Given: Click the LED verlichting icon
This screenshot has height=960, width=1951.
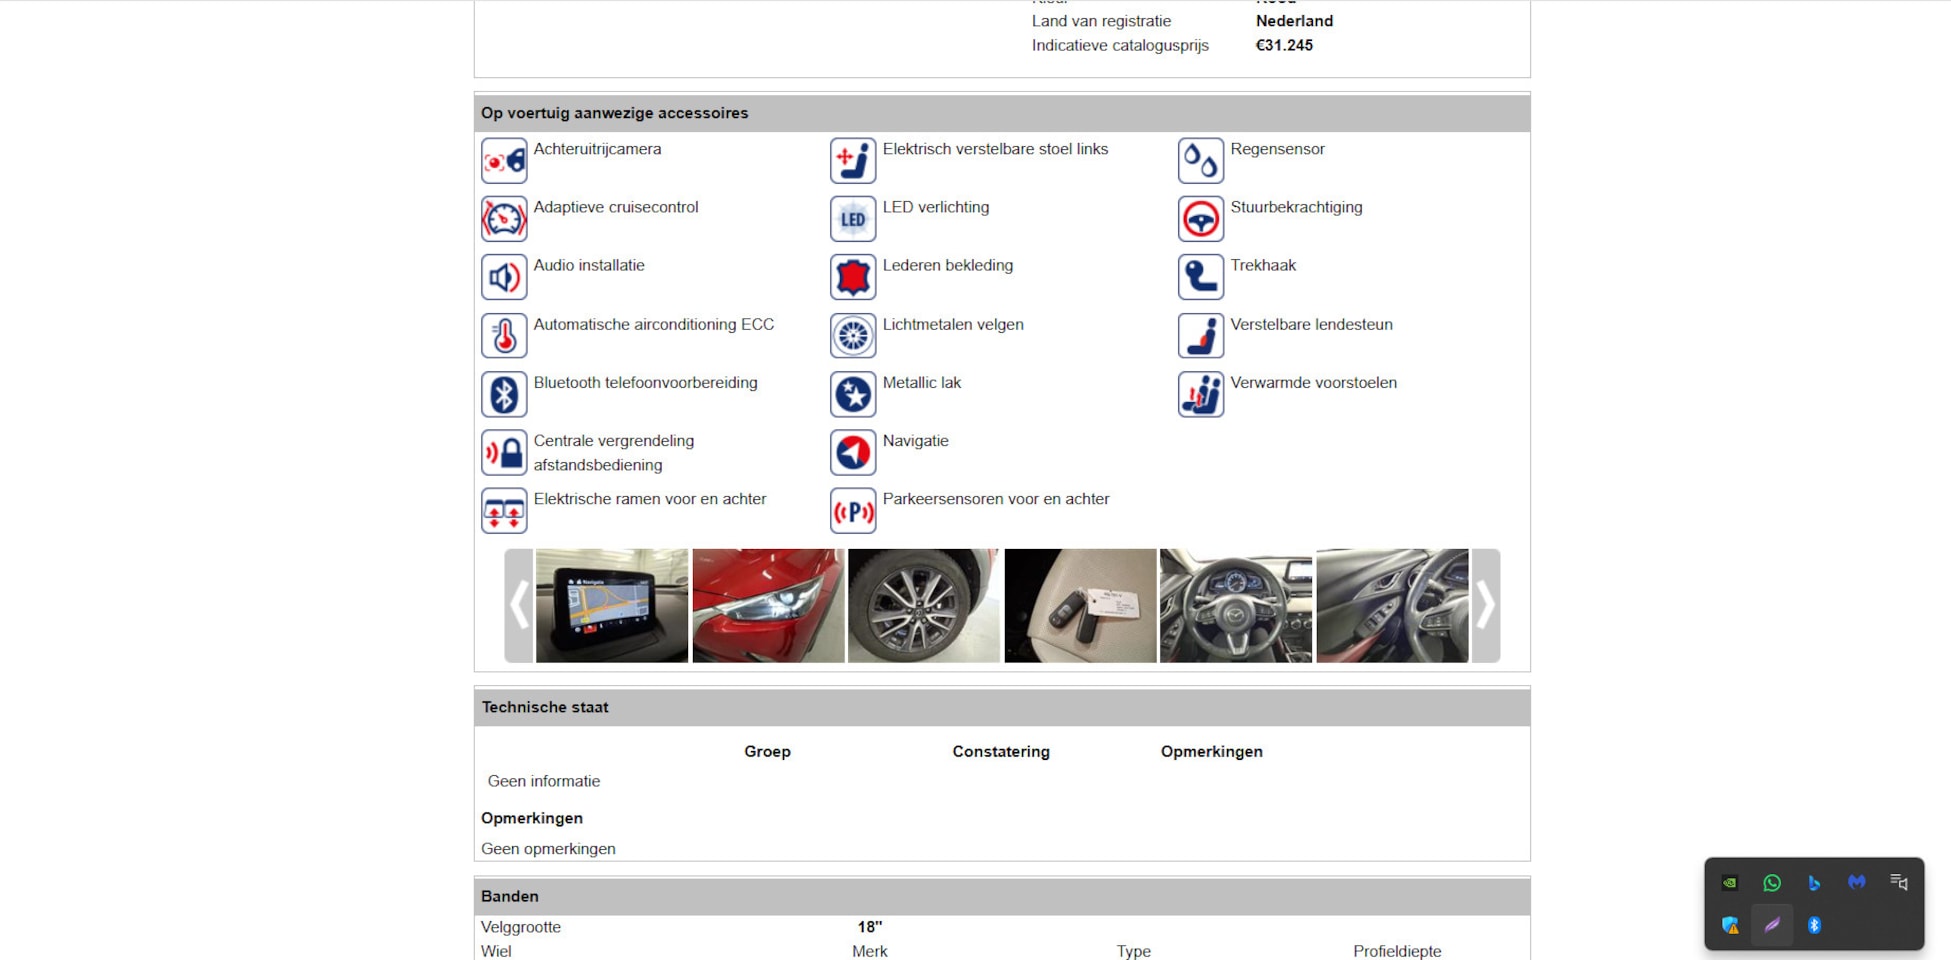Looking at the screenshot, I should (853, 219).
